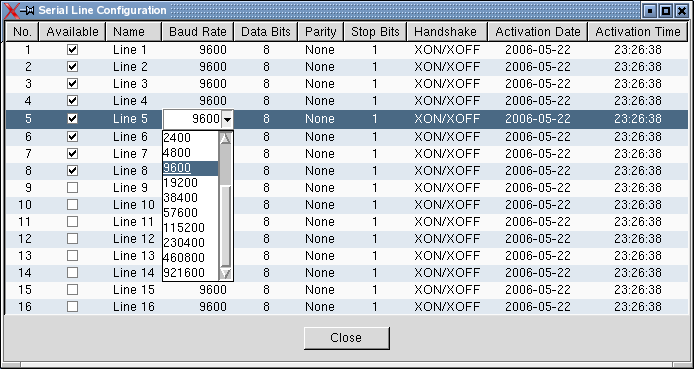The image size is (694, 369).
Task: Click the Baud Rate column header
Action: [x=198, y=32]
